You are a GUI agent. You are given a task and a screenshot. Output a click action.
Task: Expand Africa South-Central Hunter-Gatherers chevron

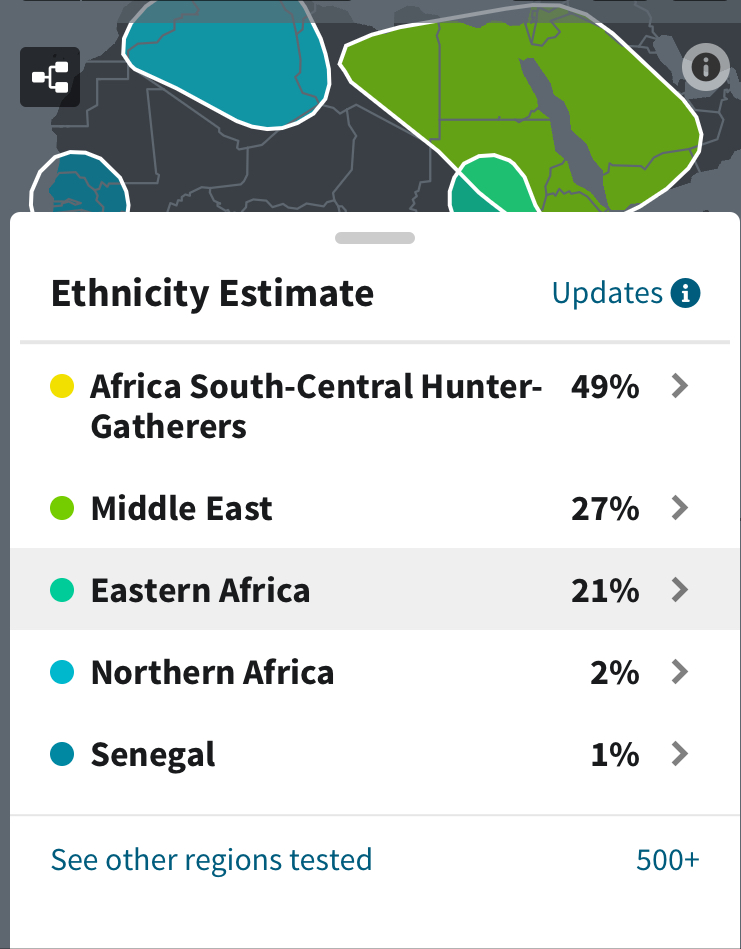point(680,386)
